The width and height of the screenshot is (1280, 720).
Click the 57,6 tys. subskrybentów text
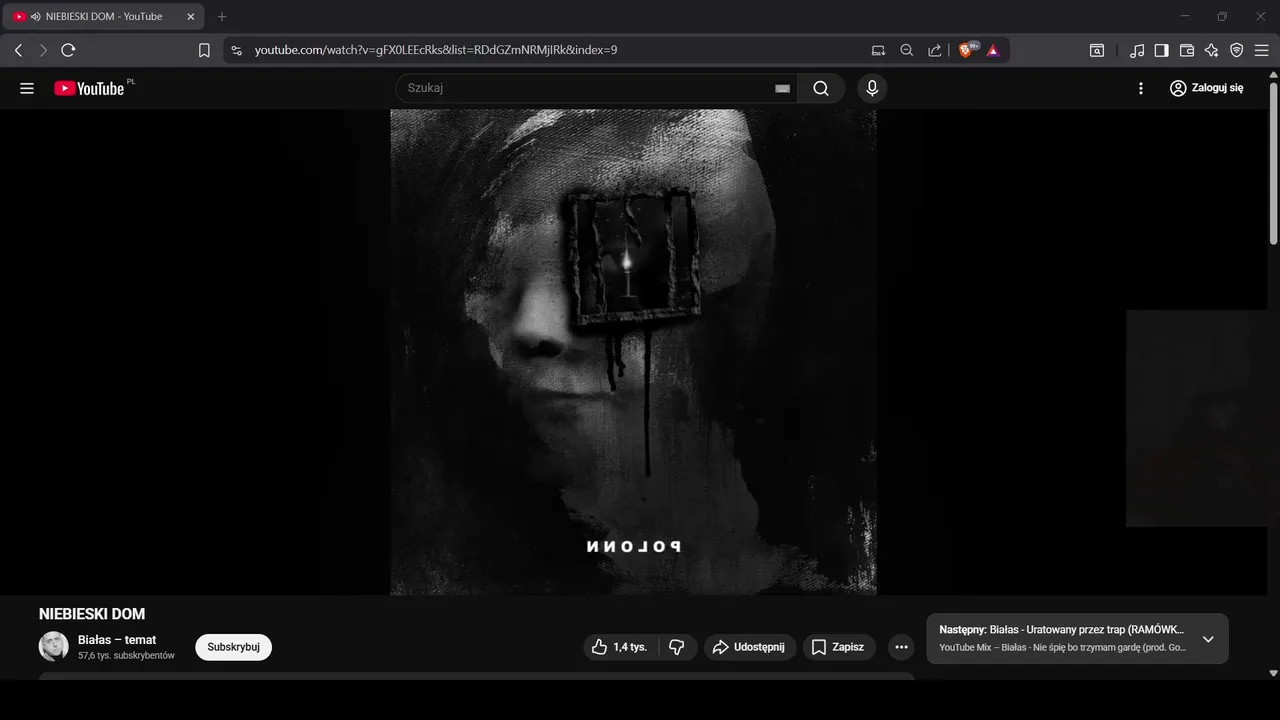point(126,656)
